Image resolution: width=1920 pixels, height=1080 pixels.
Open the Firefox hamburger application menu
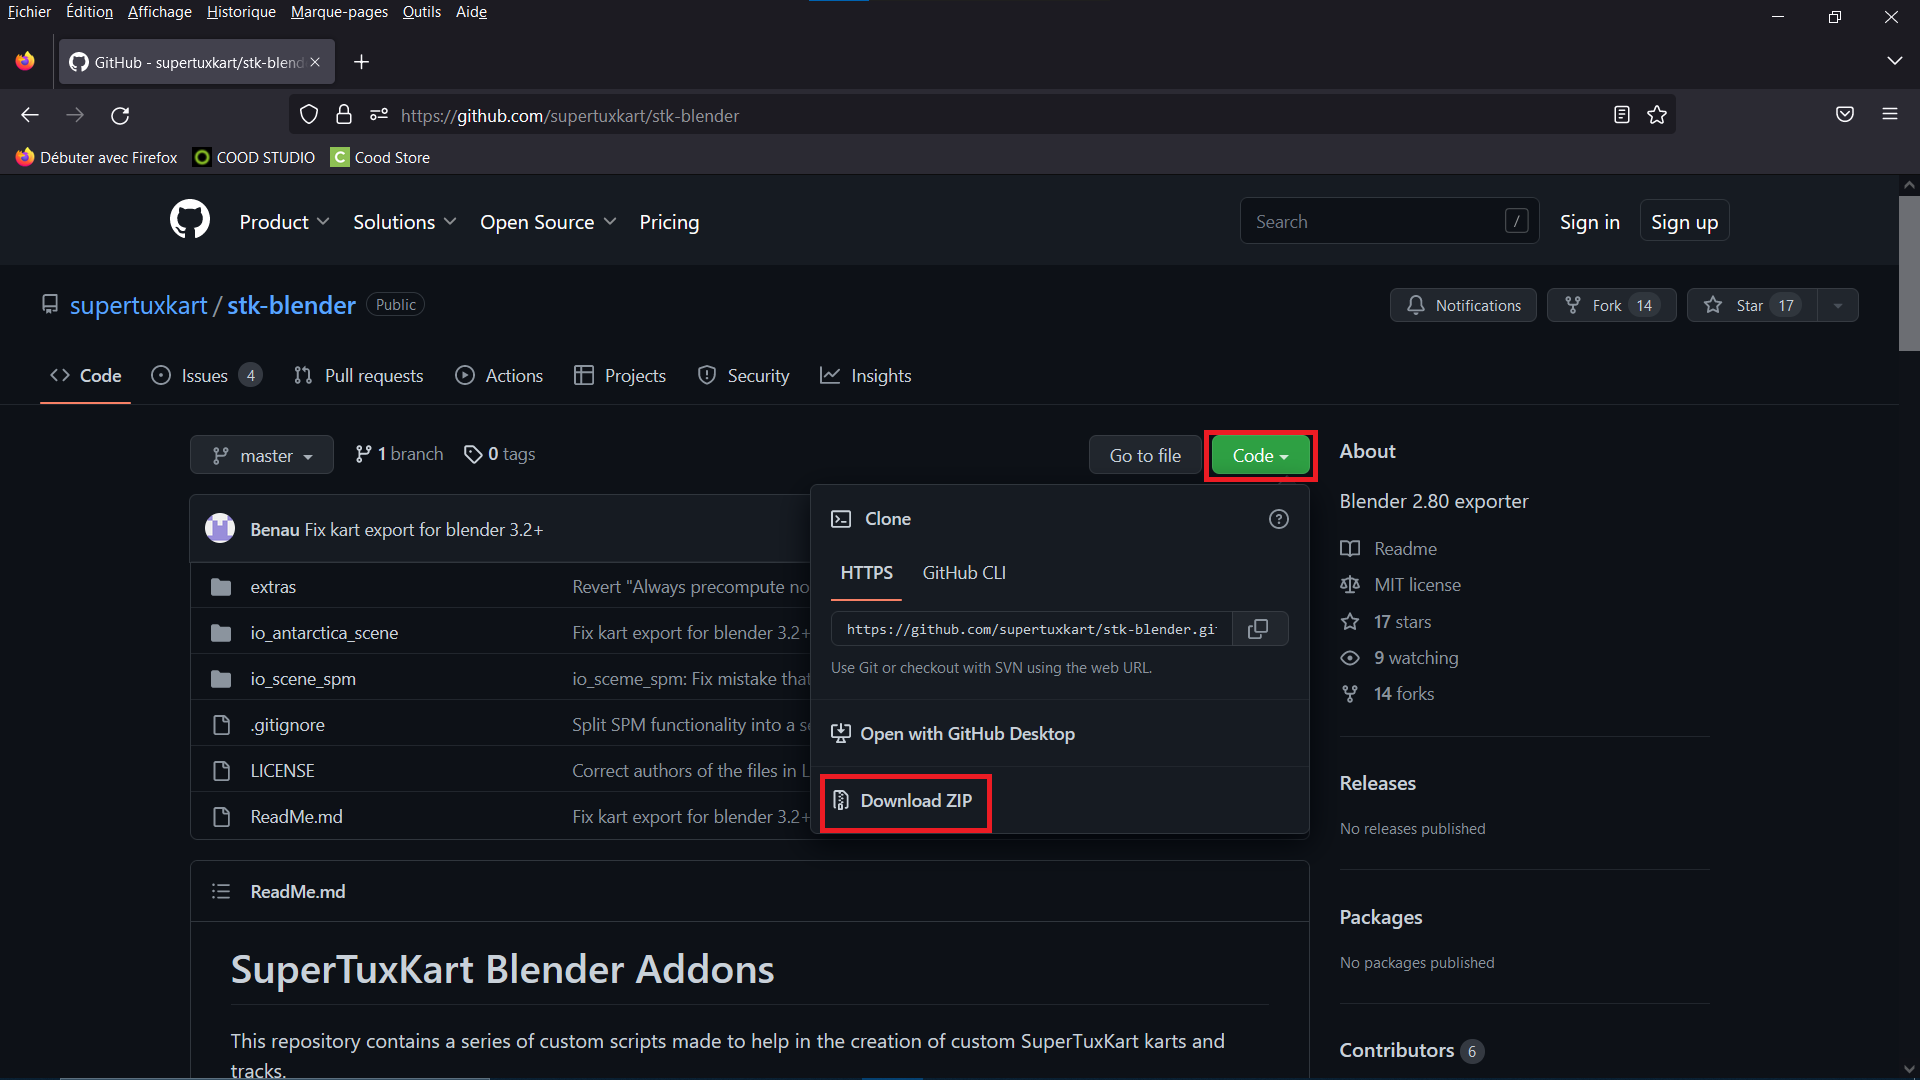pyautogui.click(x=1889, y=115)
